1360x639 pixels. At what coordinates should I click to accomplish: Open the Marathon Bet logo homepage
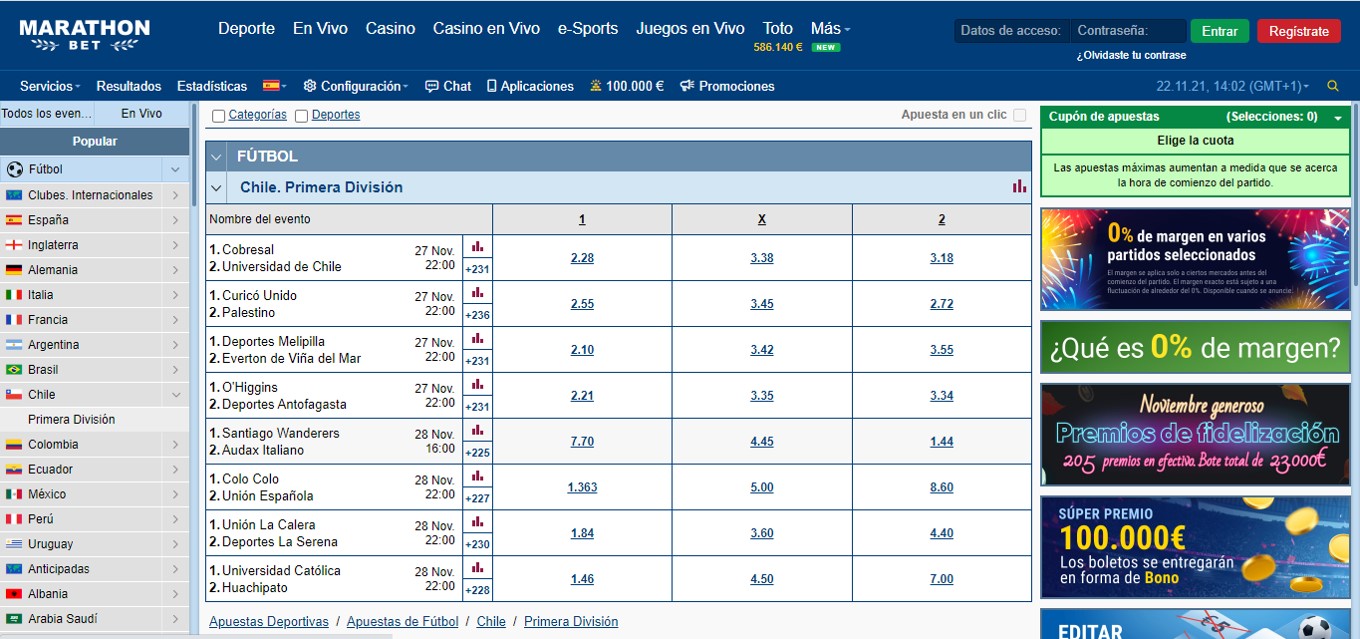tap(85, 35)
